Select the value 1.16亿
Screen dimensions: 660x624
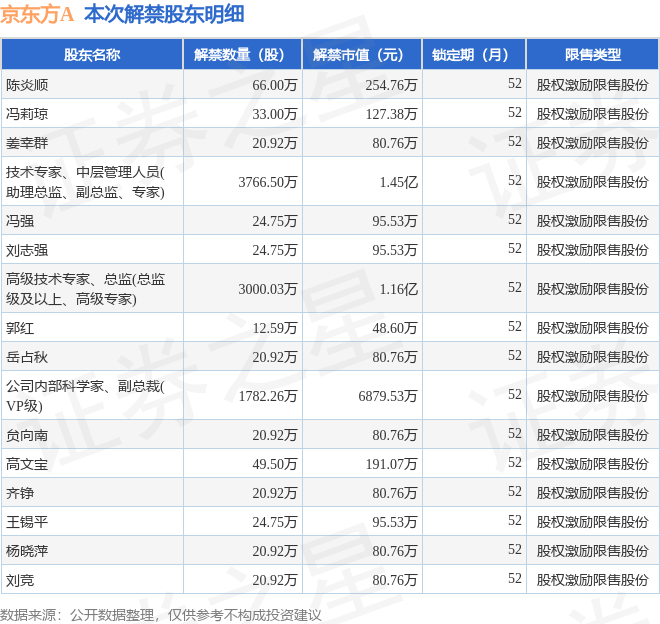point(398,289)
